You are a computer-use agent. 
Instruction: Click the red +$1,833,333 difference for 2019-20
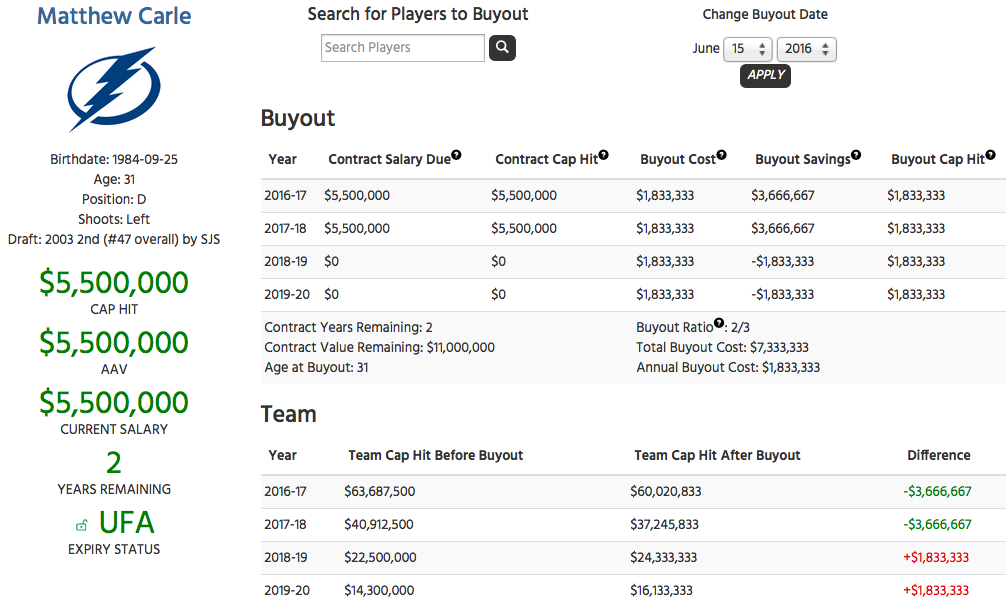pyautogui.click(x=936, y=591)
